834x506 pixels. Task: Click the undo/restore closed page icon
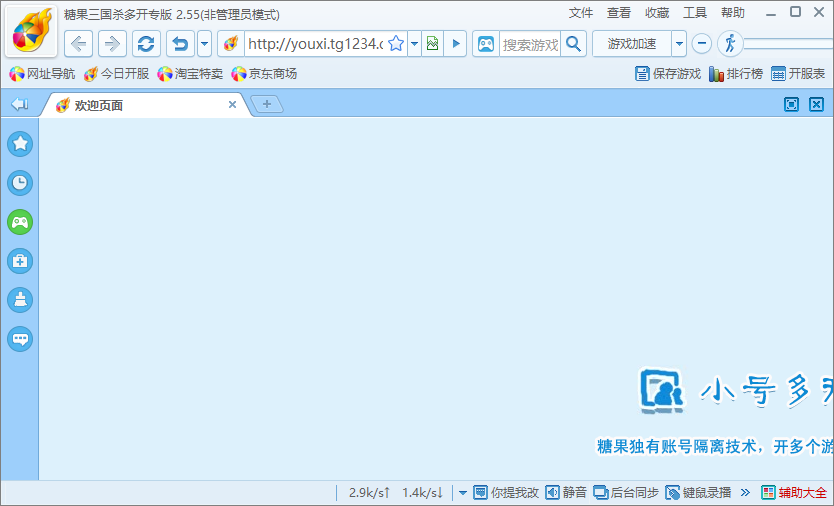coord(180,44)
